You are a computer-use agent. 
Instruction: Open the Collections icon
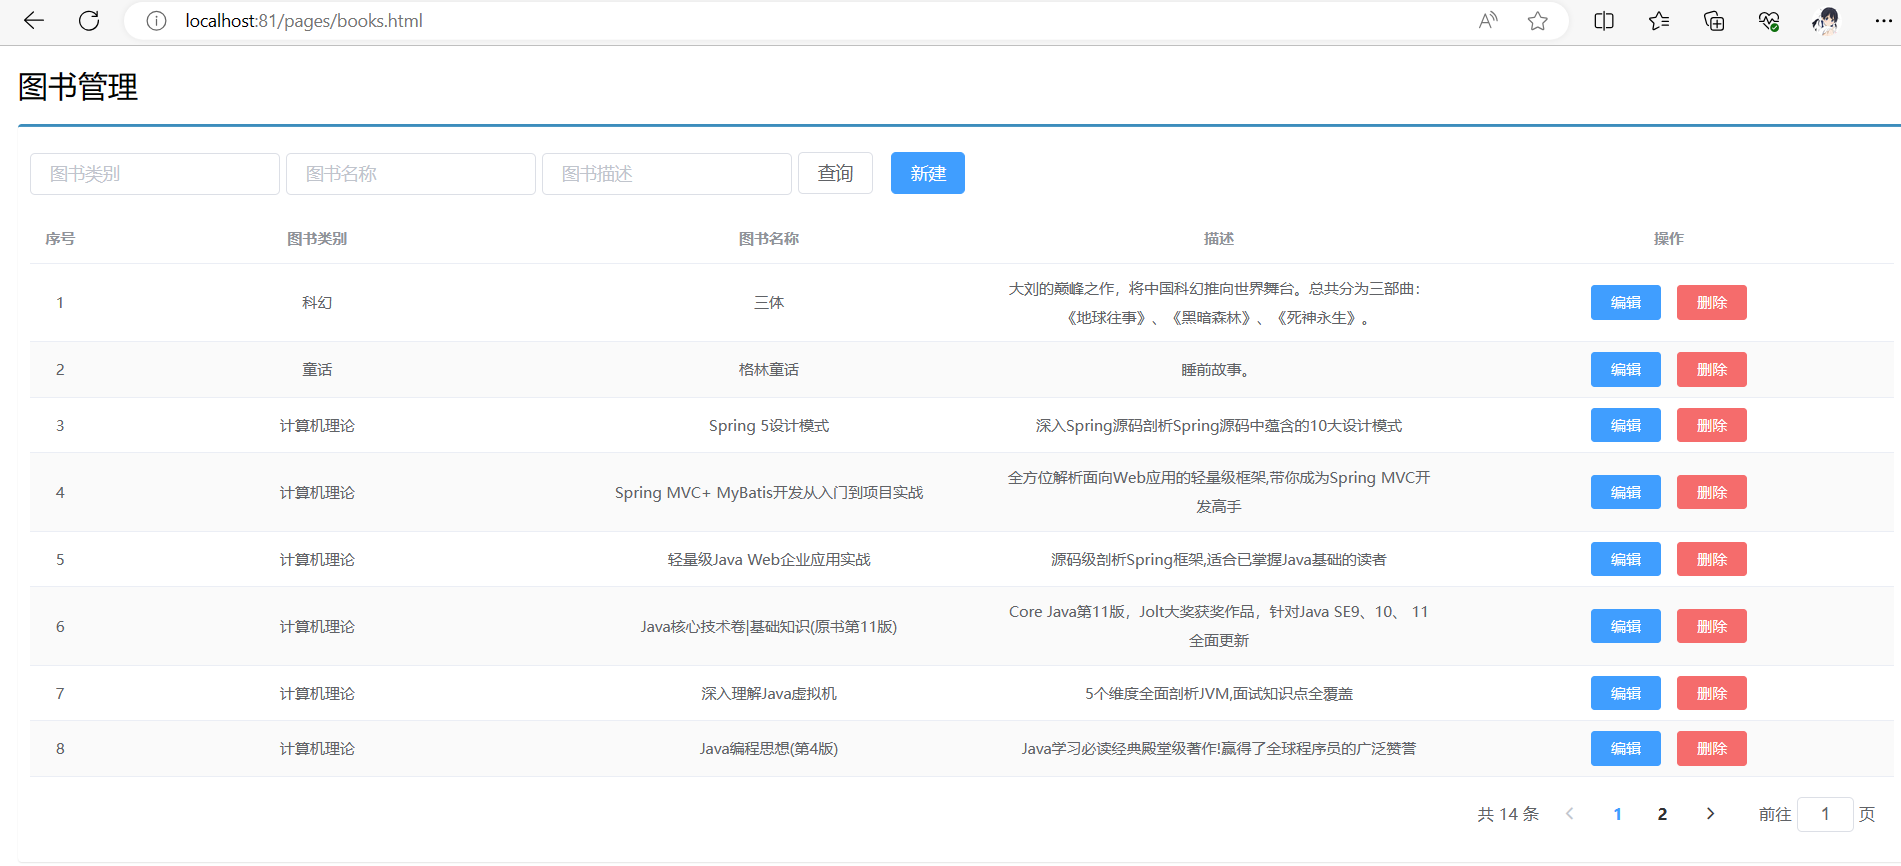(x=1714, y=21)
